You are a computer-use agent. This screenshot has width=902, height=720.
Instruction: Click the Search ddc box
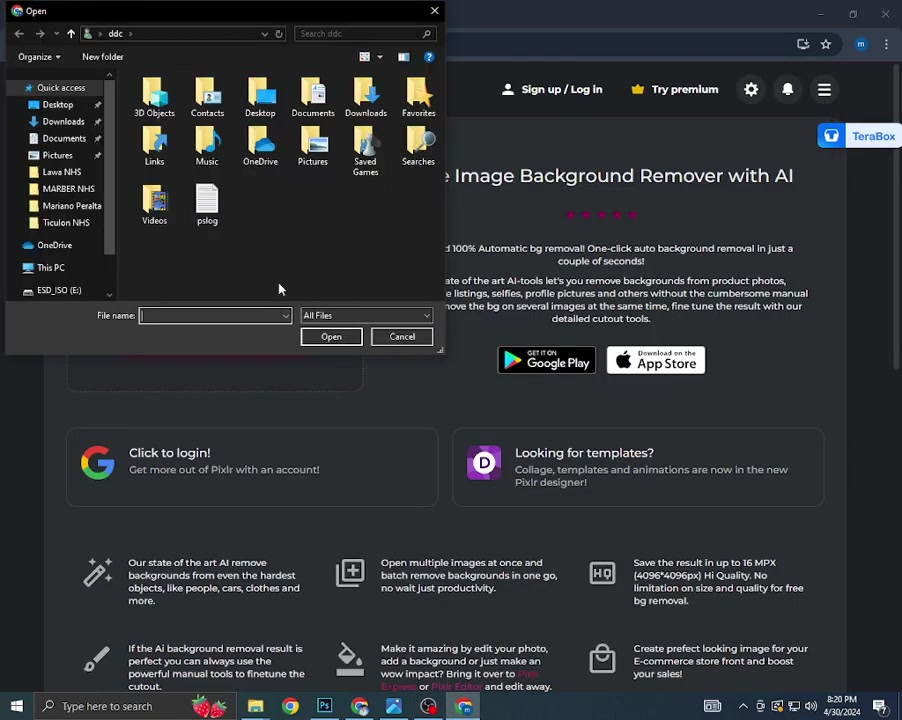[365, 34]
